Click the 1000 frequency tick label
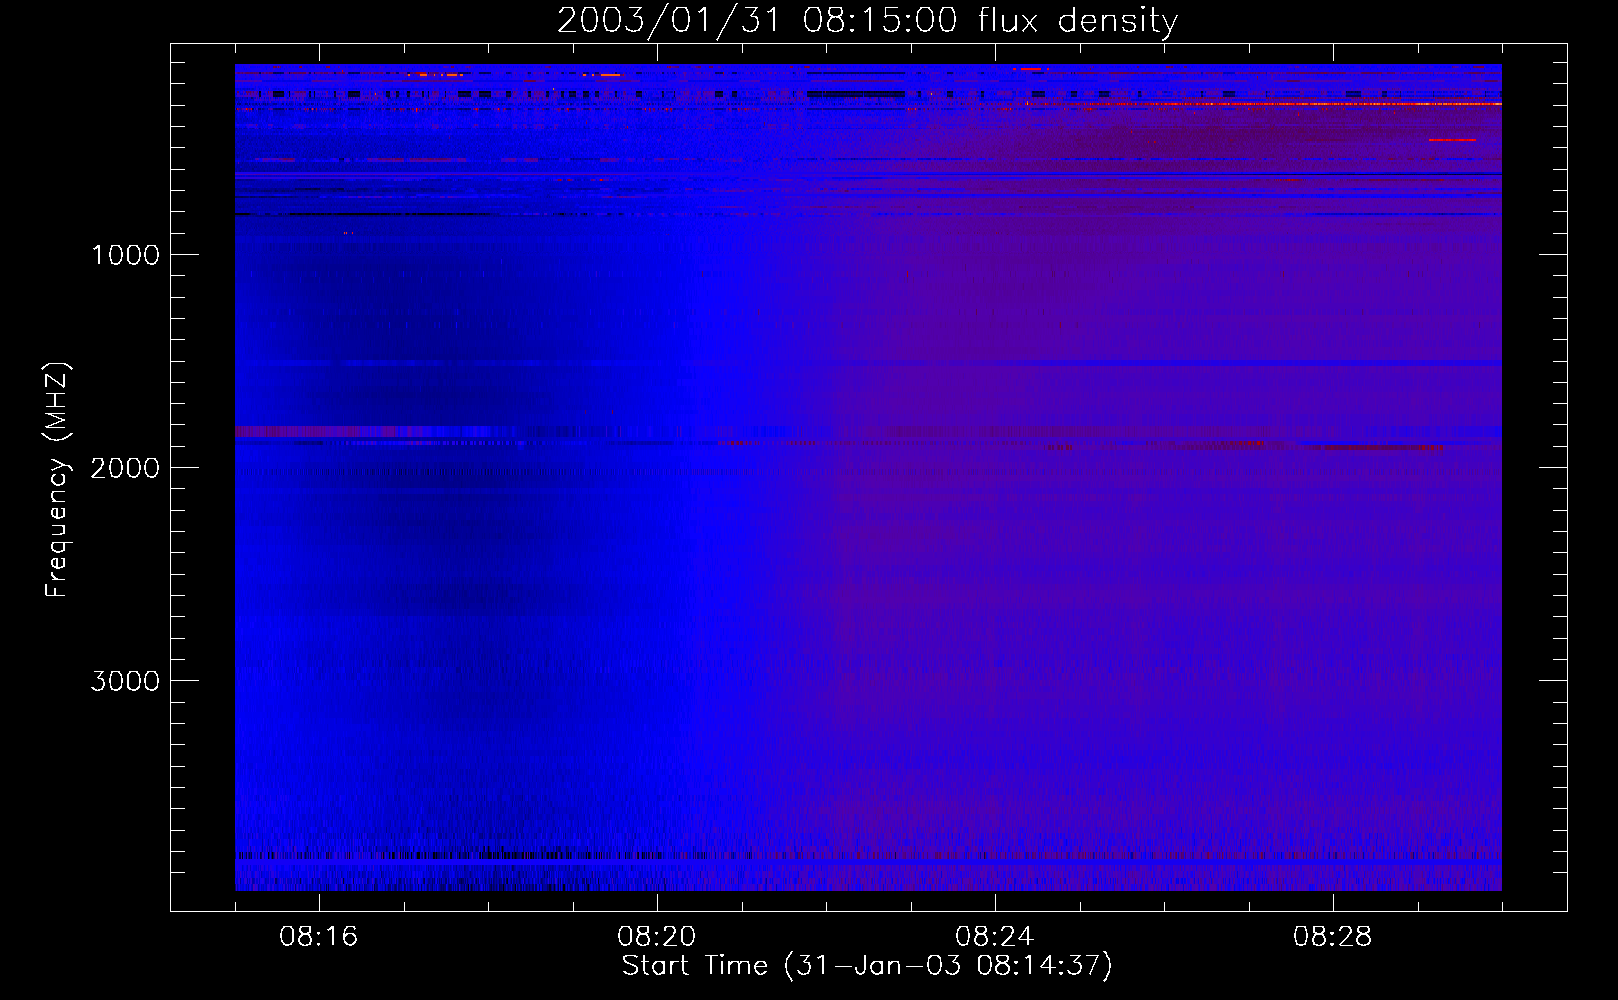 pyautogui.click(x=125, y=255)
